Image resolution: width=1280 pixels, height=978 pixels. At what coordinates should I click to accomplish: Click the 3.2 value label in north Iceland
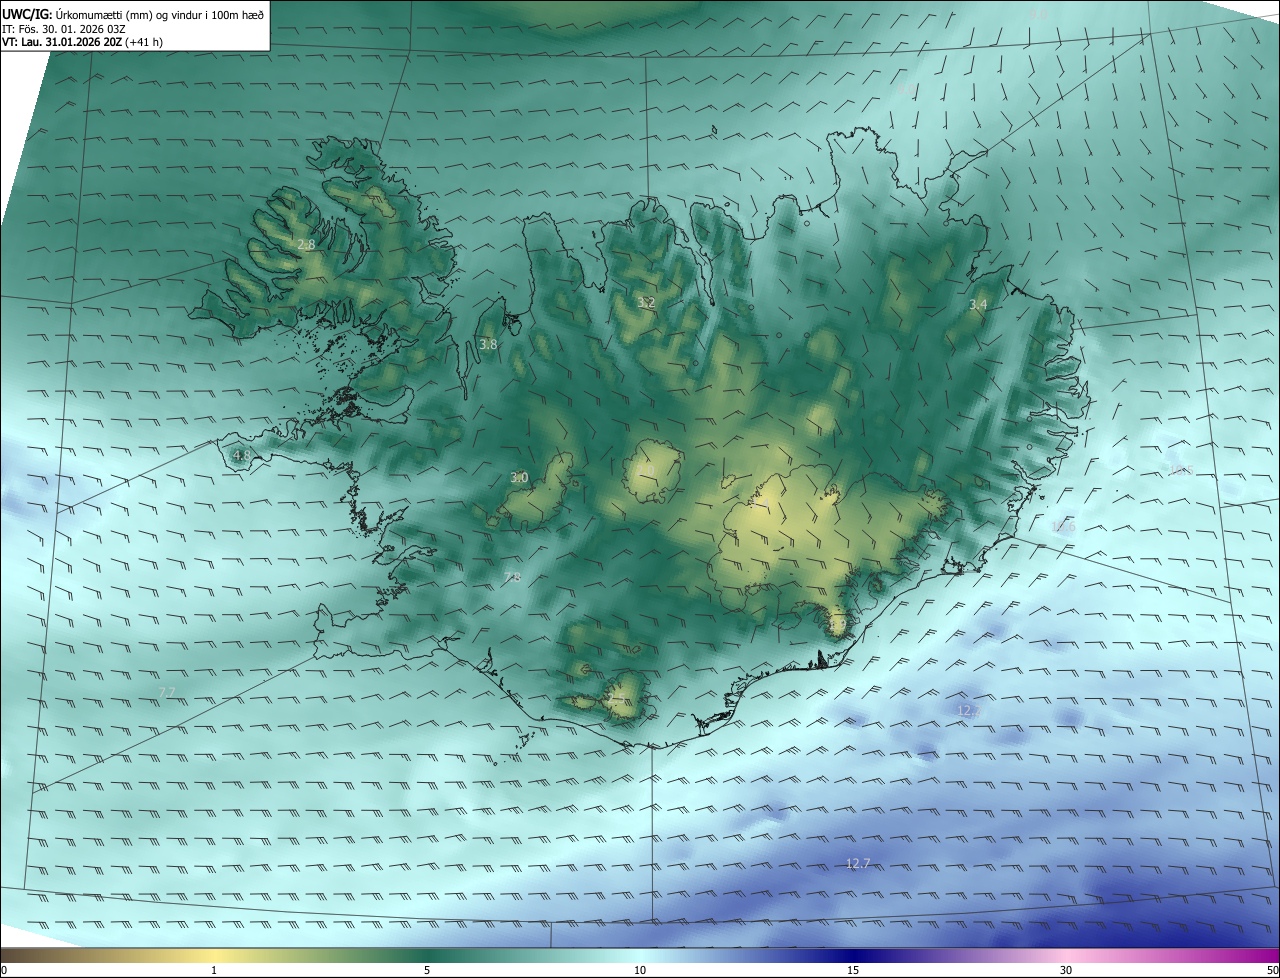pos(646,302)
